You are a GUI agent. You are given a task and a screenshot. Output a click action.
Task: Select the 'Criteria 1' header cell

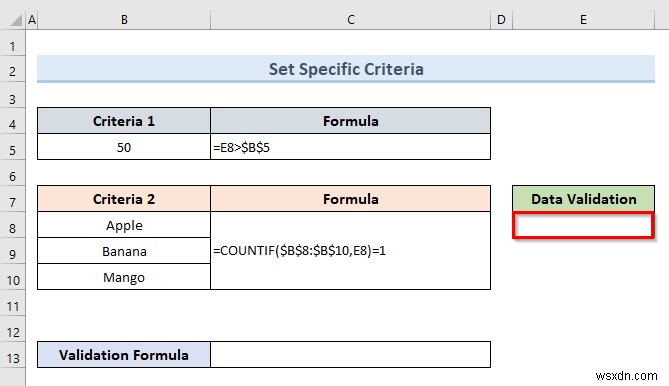pyautogui.click(x=124, y=121)
